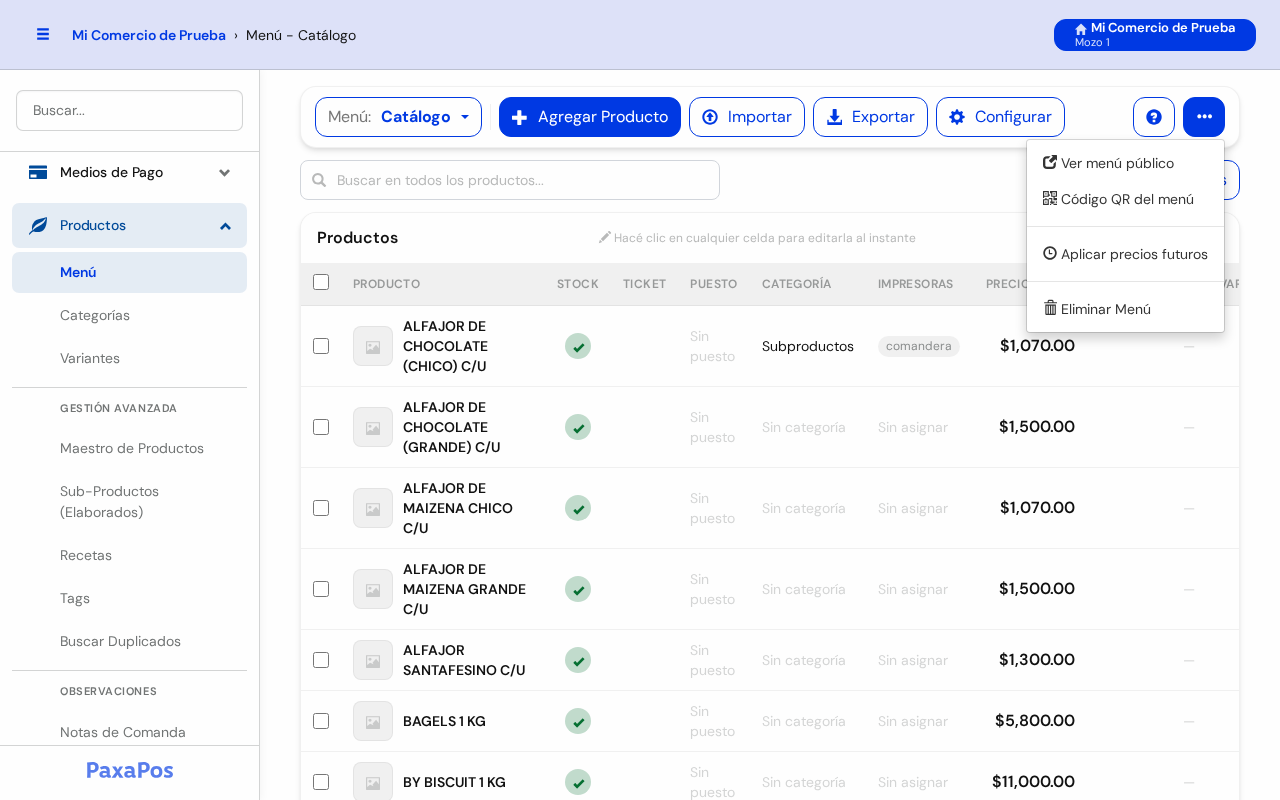Click the stock check icon for ALFAJOR SANTAFESINO C/U

[x=578, y=660]
